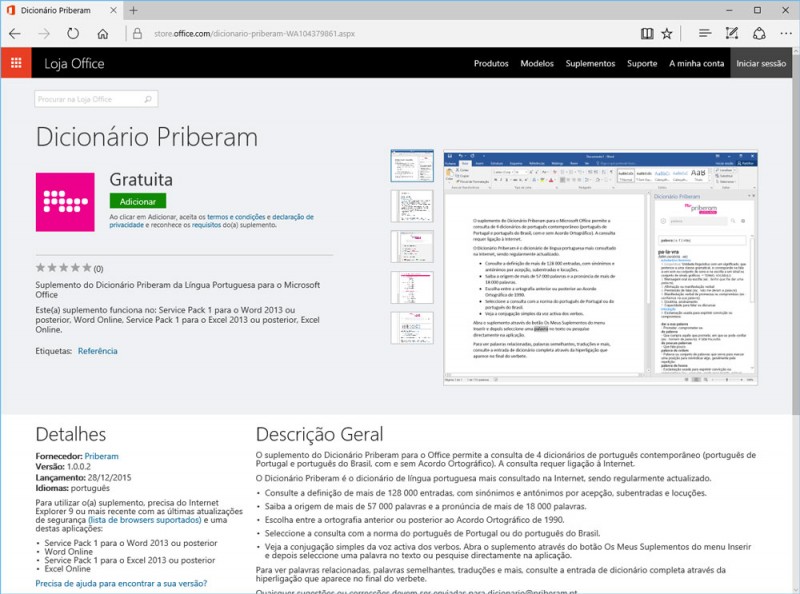The width and height of the screenshot is (800, 594).
Task: Select the Suporte menu item
Action: coord(641,63)
